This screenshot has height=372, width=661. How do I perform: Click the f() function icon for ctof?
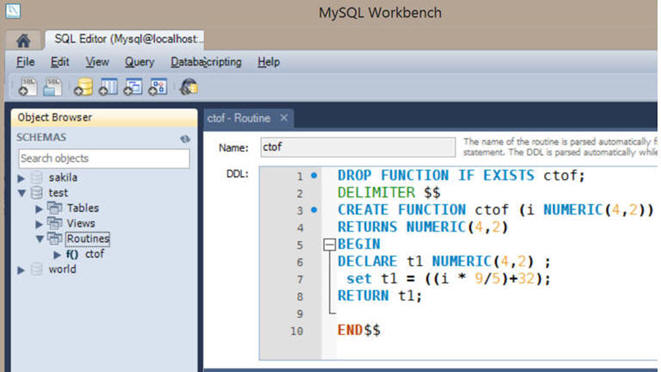(72, 254)
